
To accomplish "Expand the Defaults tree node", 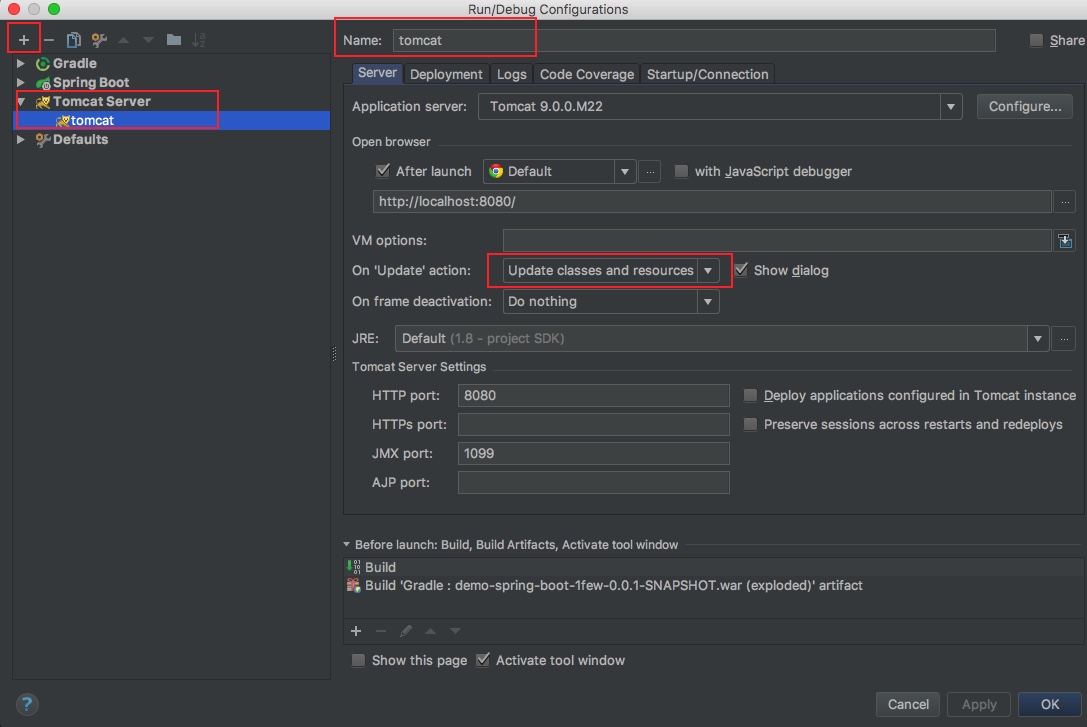I will pos(21,139).
